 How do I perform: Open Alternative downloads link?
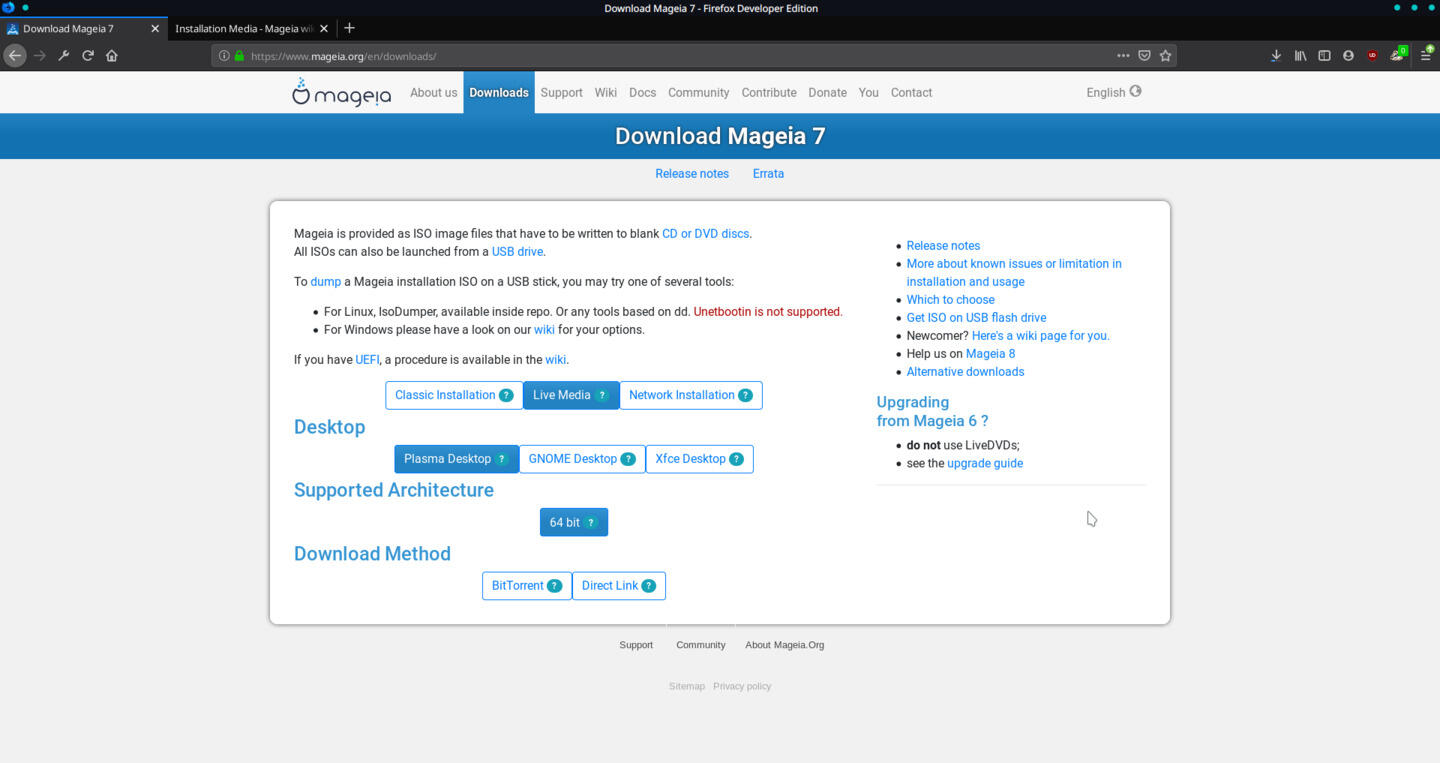coord(965,372)
